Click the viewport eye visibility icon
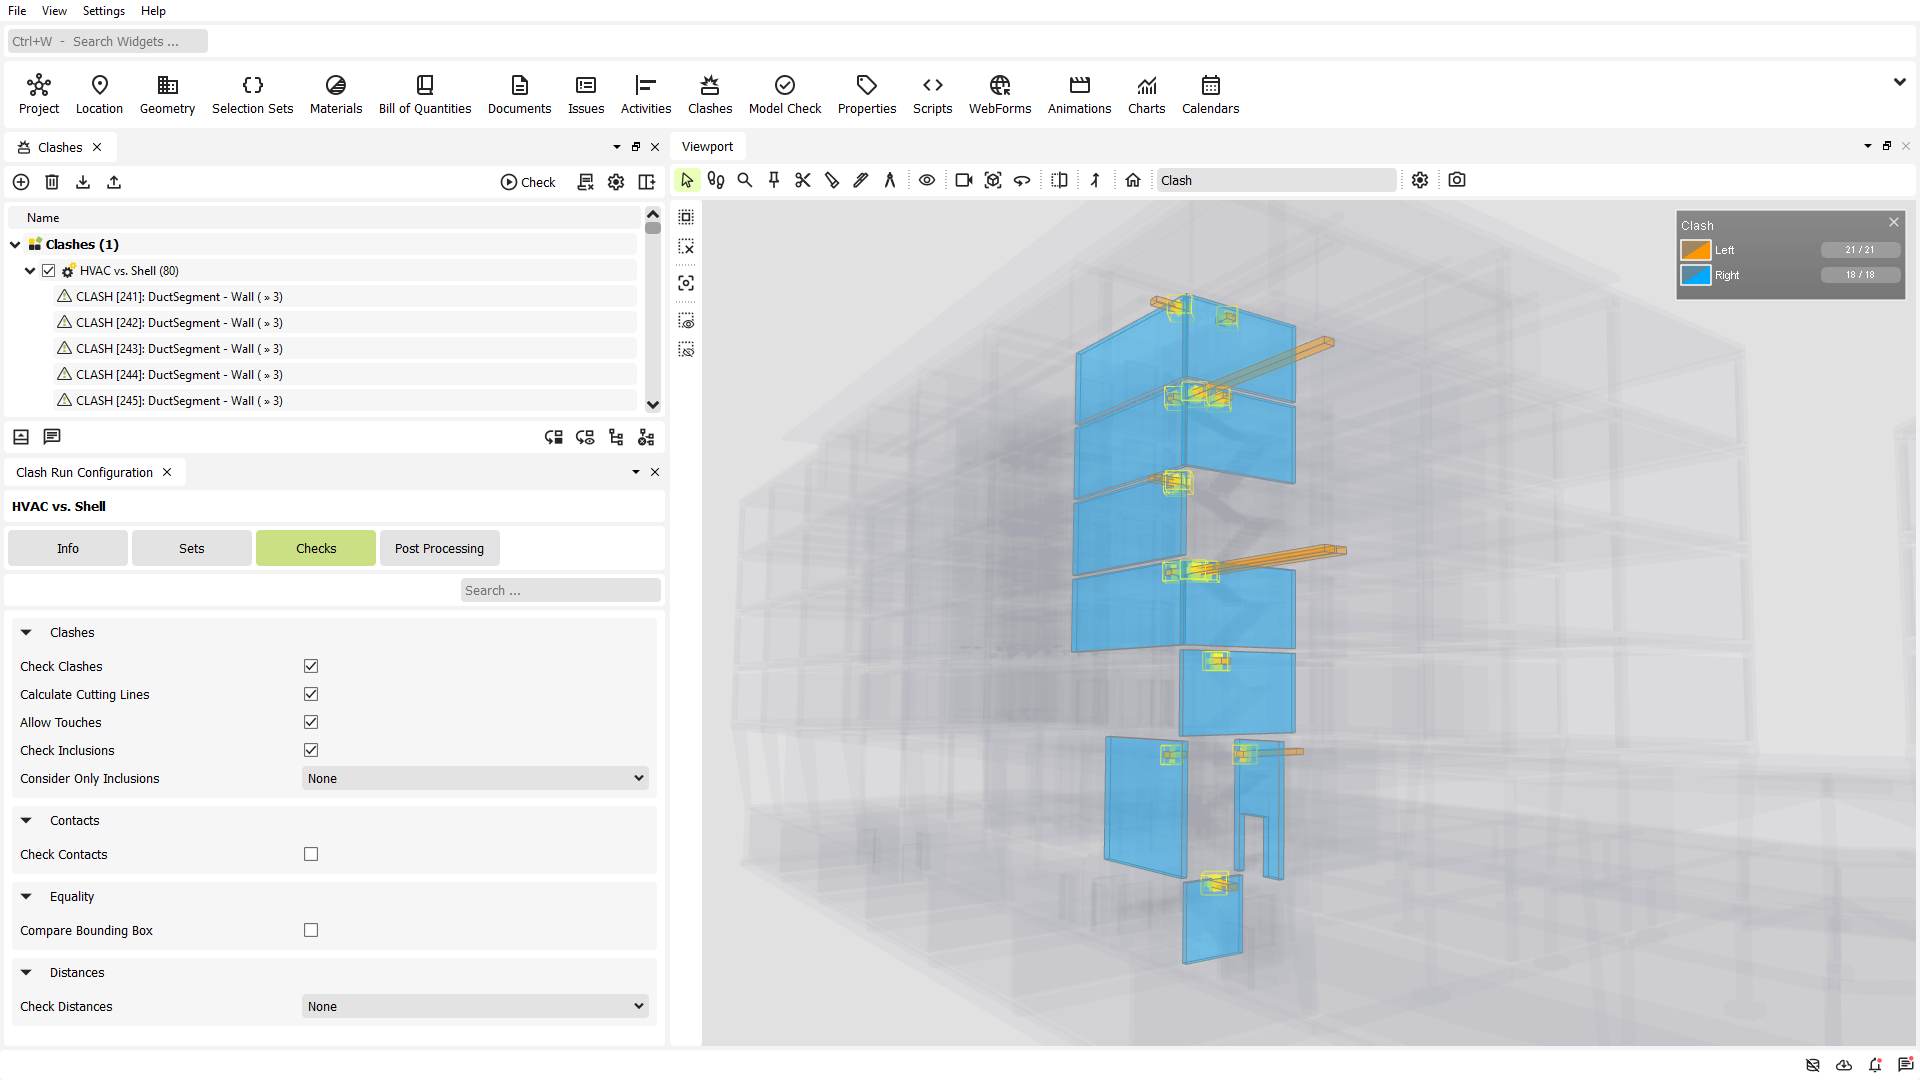The height and width of the screenshot is (1080, 1920). (x=927, y=180)
